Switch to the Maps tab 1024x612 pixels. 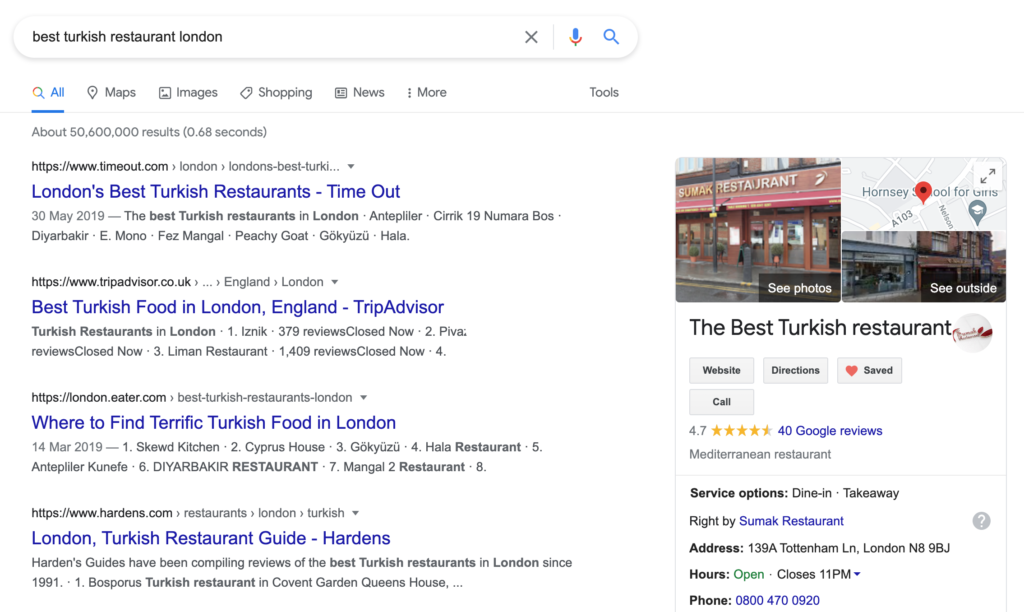tap(112, 93)
